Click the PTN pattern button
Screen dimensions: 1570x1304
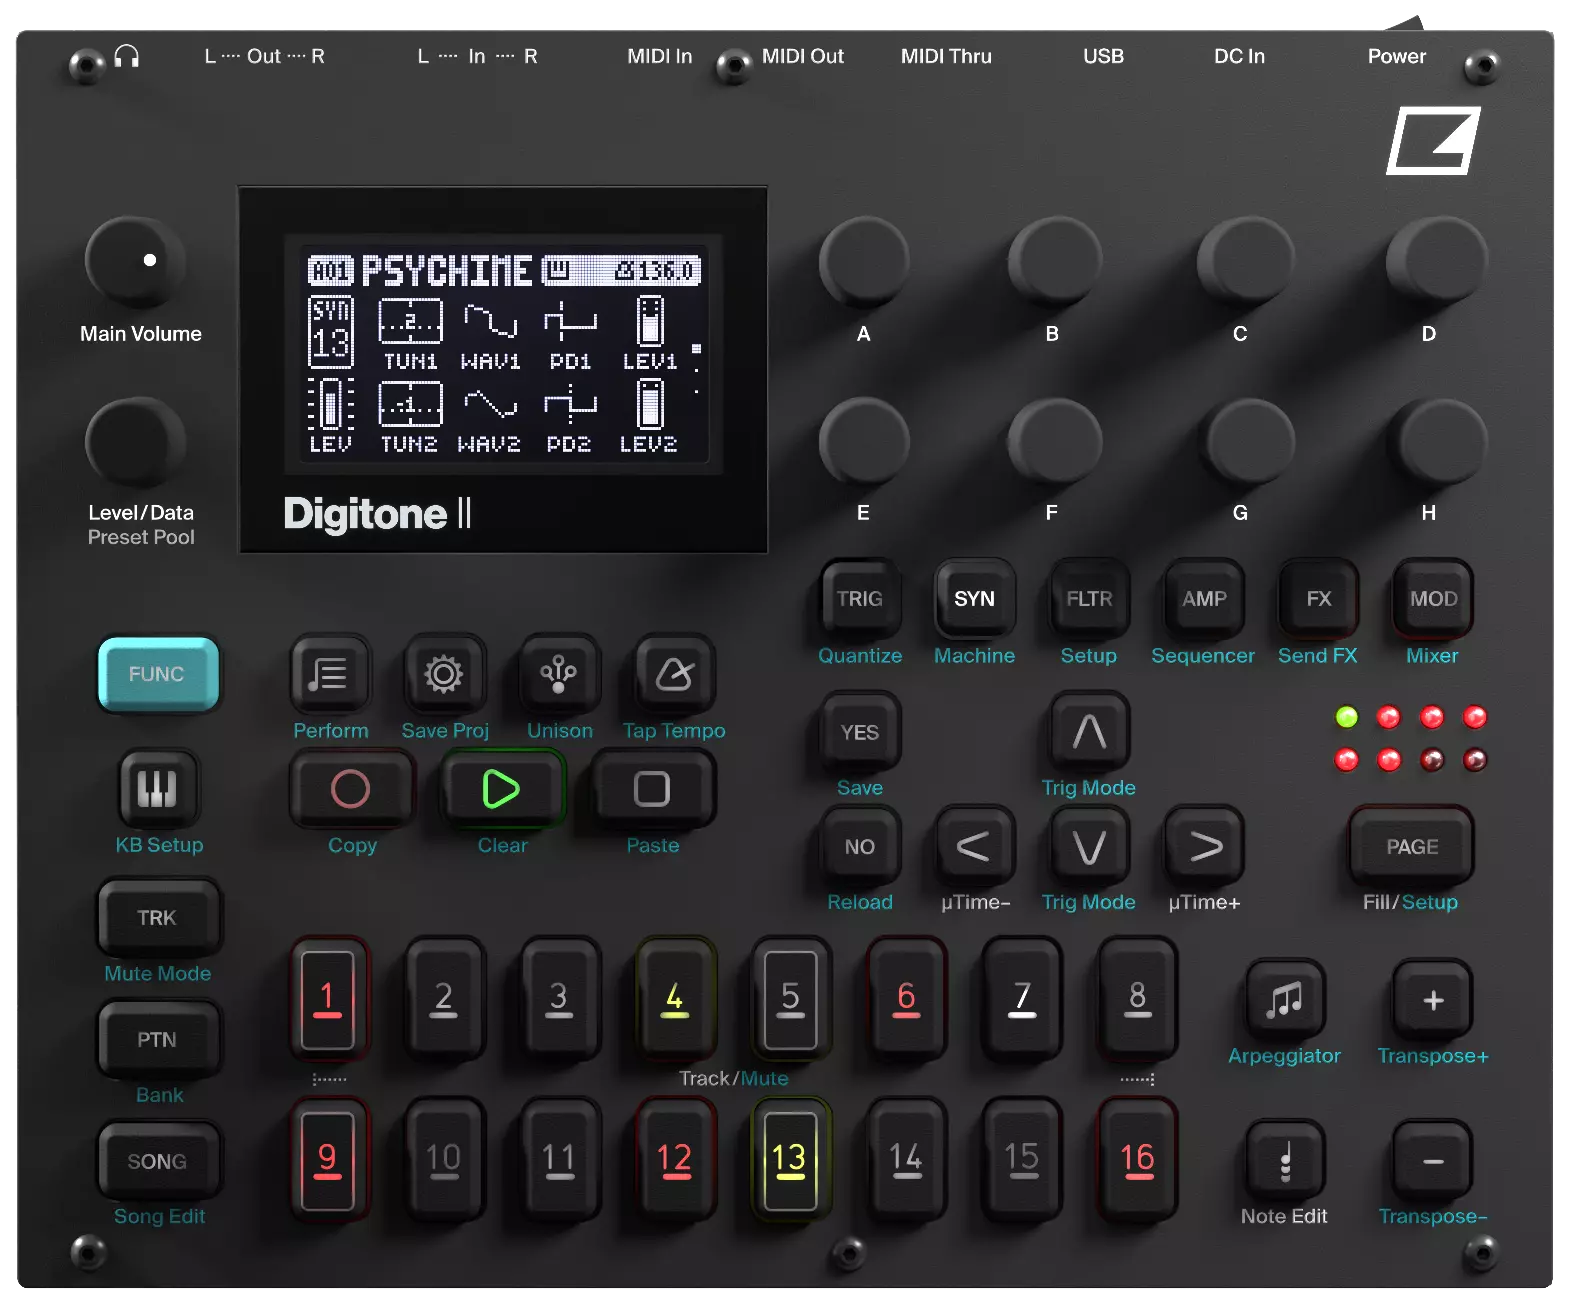click(x=158, y=1039)
